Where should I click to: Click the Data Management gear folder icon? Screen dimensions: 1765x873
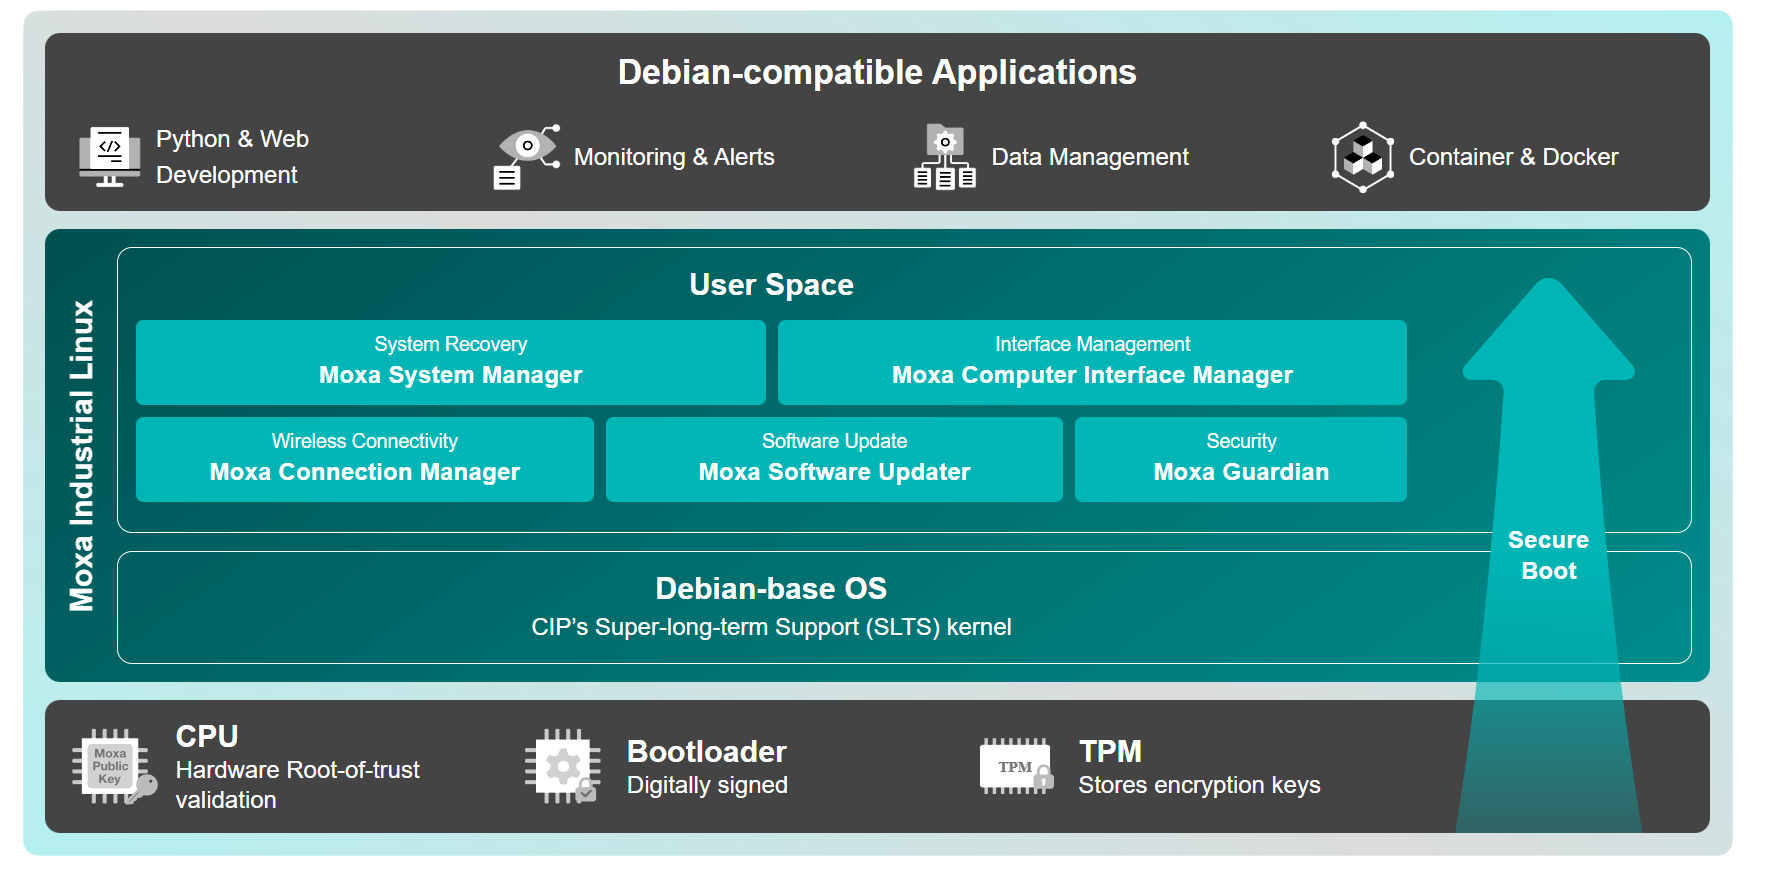click(944, 156)
